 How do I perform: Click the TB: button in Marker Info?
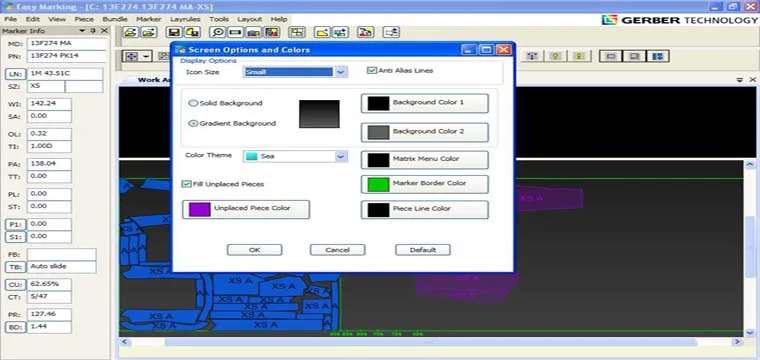16,267
